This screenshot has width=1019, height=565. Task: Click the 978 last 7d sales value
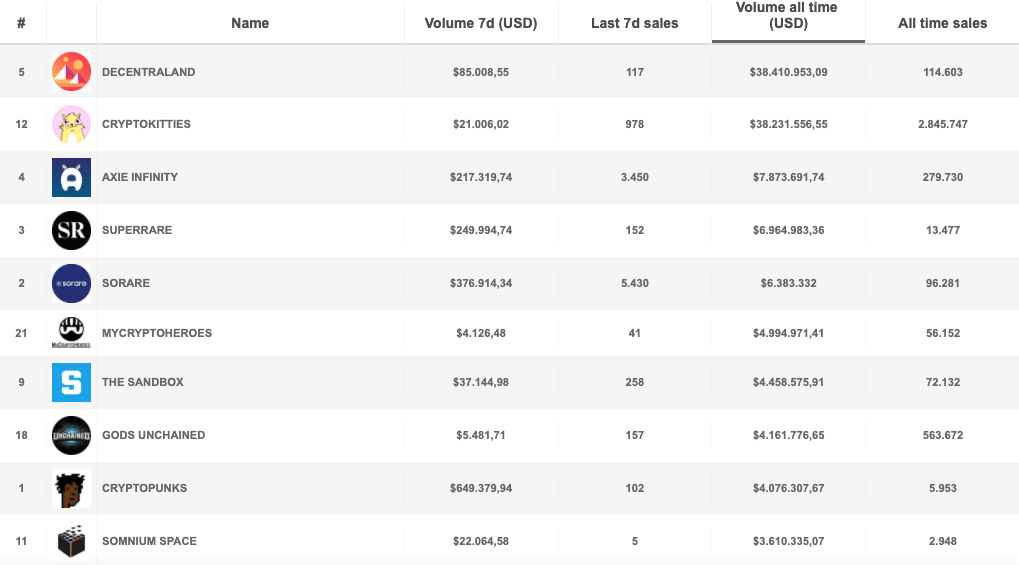(x=635, y=124)
